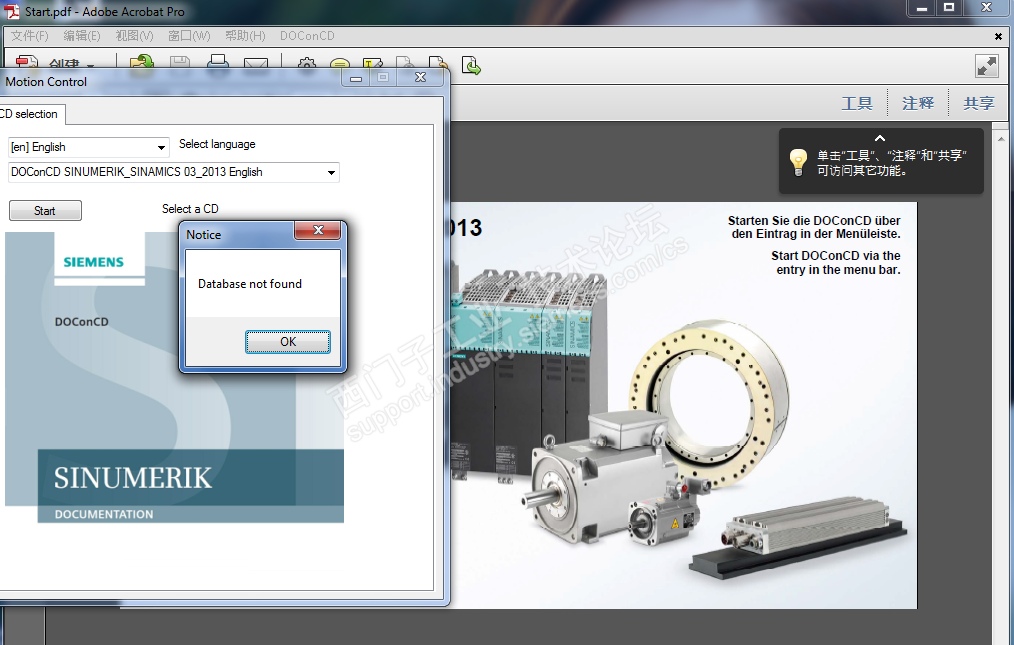The height and width of the screenshot is (645, 1014).
Task: Open the 文件(F) menu
Action: (29, 36)
